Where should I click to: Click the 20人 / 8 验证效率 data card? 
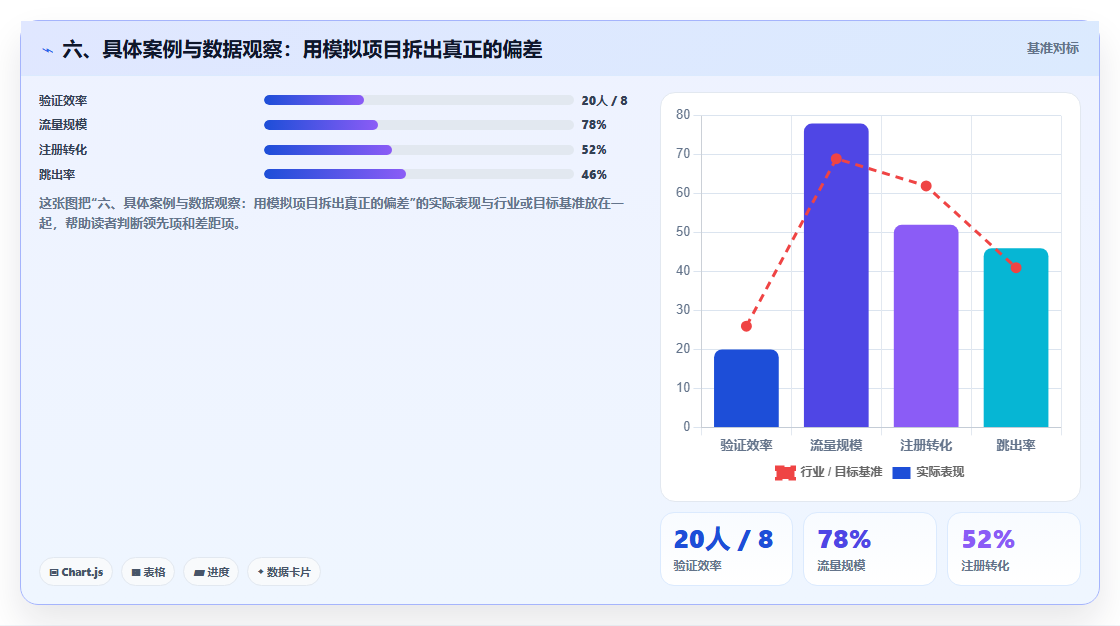coord(726,549)
